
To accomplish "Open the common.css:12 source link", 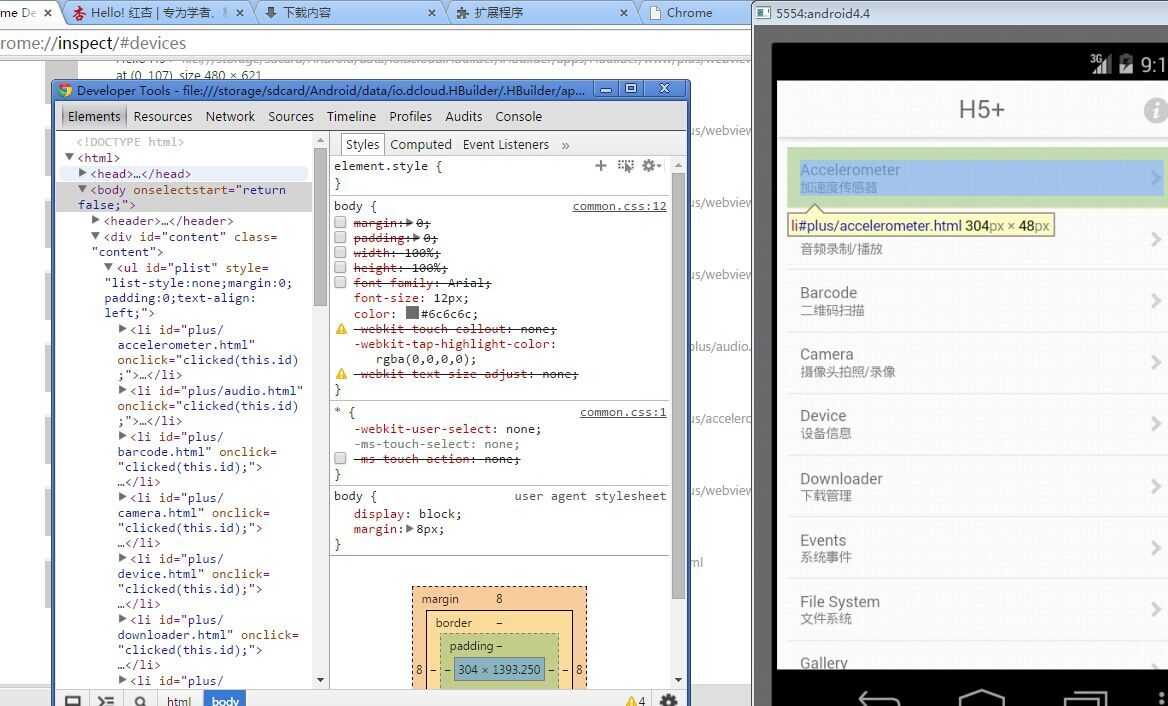I will pyautogui.click(x=620, y=206).
